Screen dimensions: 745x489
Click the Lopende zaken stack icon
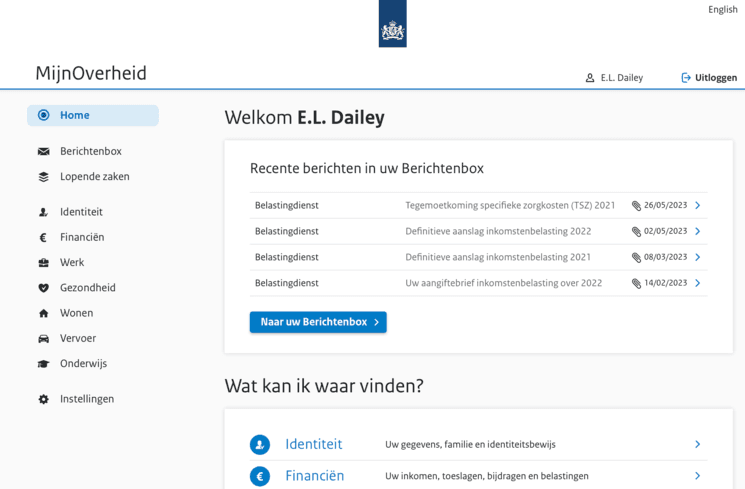pyautogui.click(x=43, y=177)
